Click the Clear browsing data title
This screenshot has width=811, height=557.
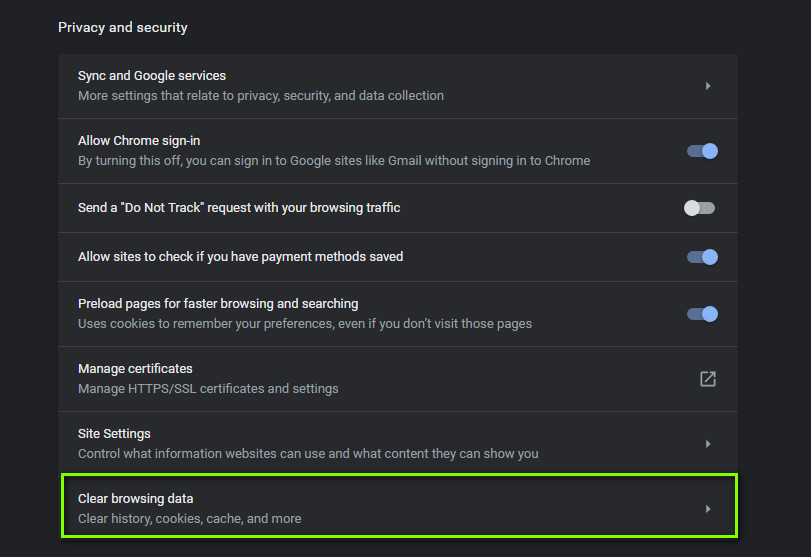click(136, 499)
